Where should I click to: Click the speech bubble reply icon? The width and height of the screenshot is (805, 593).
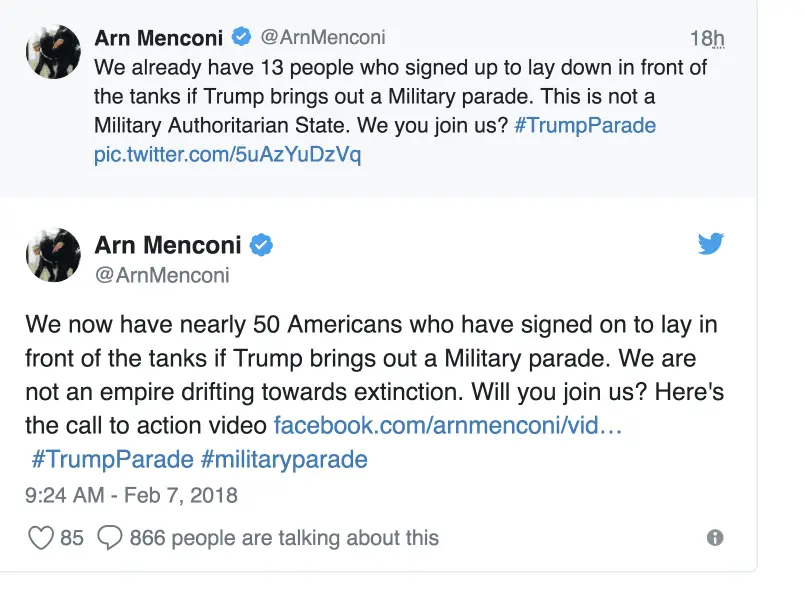coord(109,538)
